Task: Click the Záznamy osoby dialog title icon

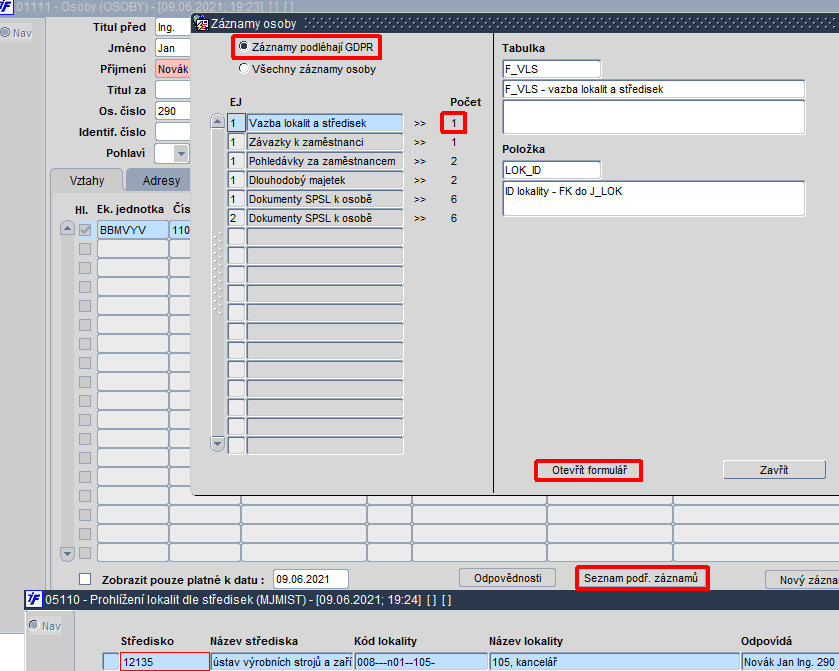Action: [201, 24]
